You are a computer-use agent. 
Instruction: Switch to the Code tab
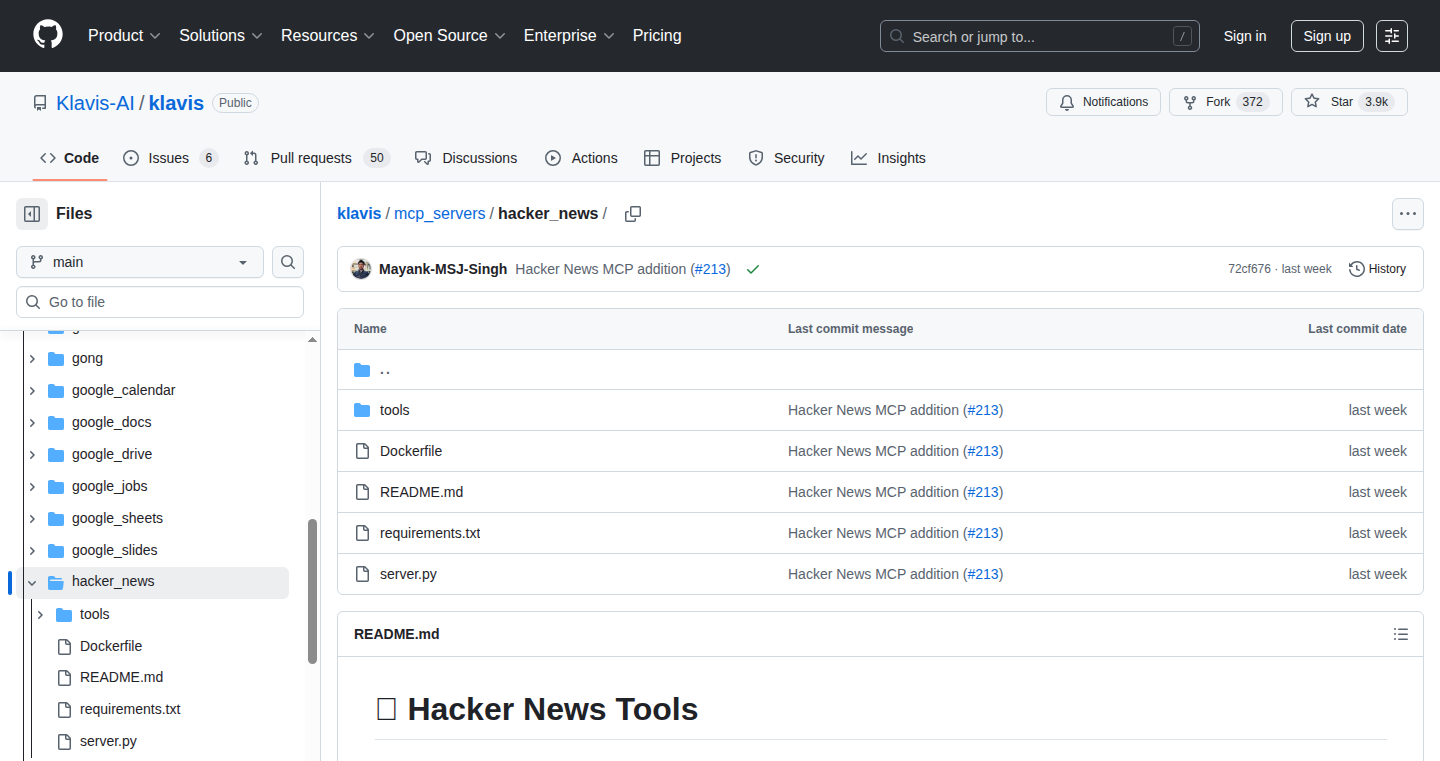70,158
